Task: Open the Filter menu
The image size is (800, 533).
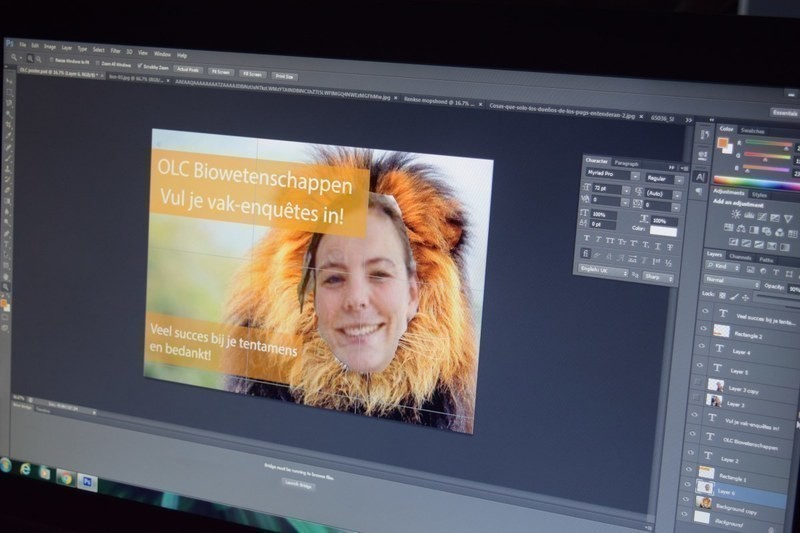Action: (x=115, y=50)
